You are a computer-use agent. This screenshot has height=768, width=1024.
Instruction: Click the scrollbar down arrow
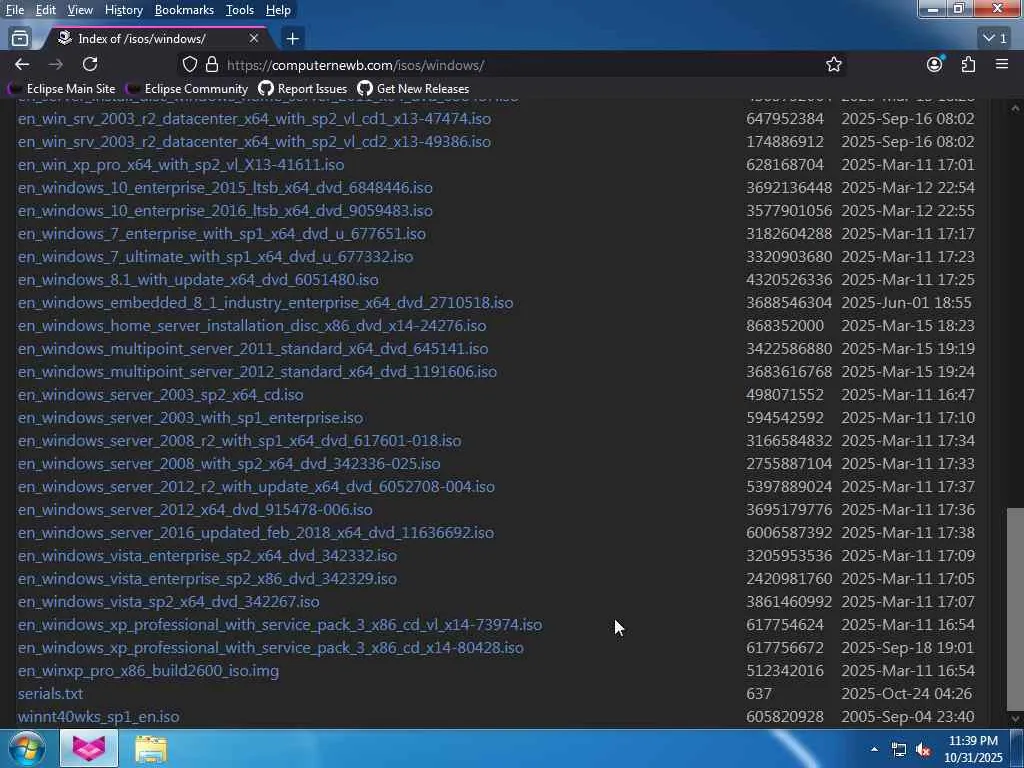(x=1015, y=718)
